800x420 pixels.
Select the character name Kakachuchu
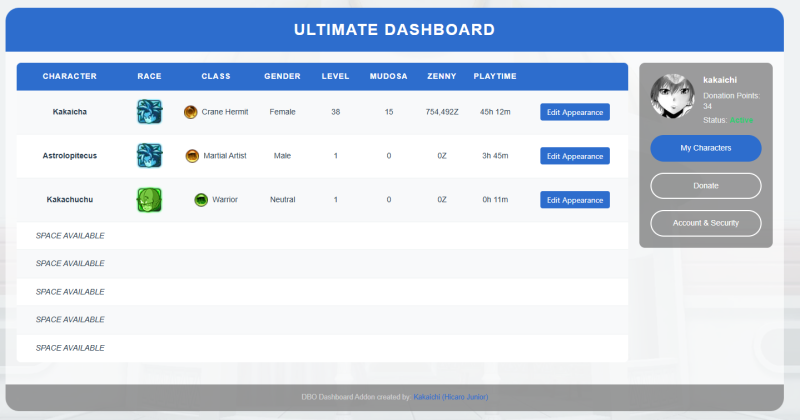tap(70, 200)
